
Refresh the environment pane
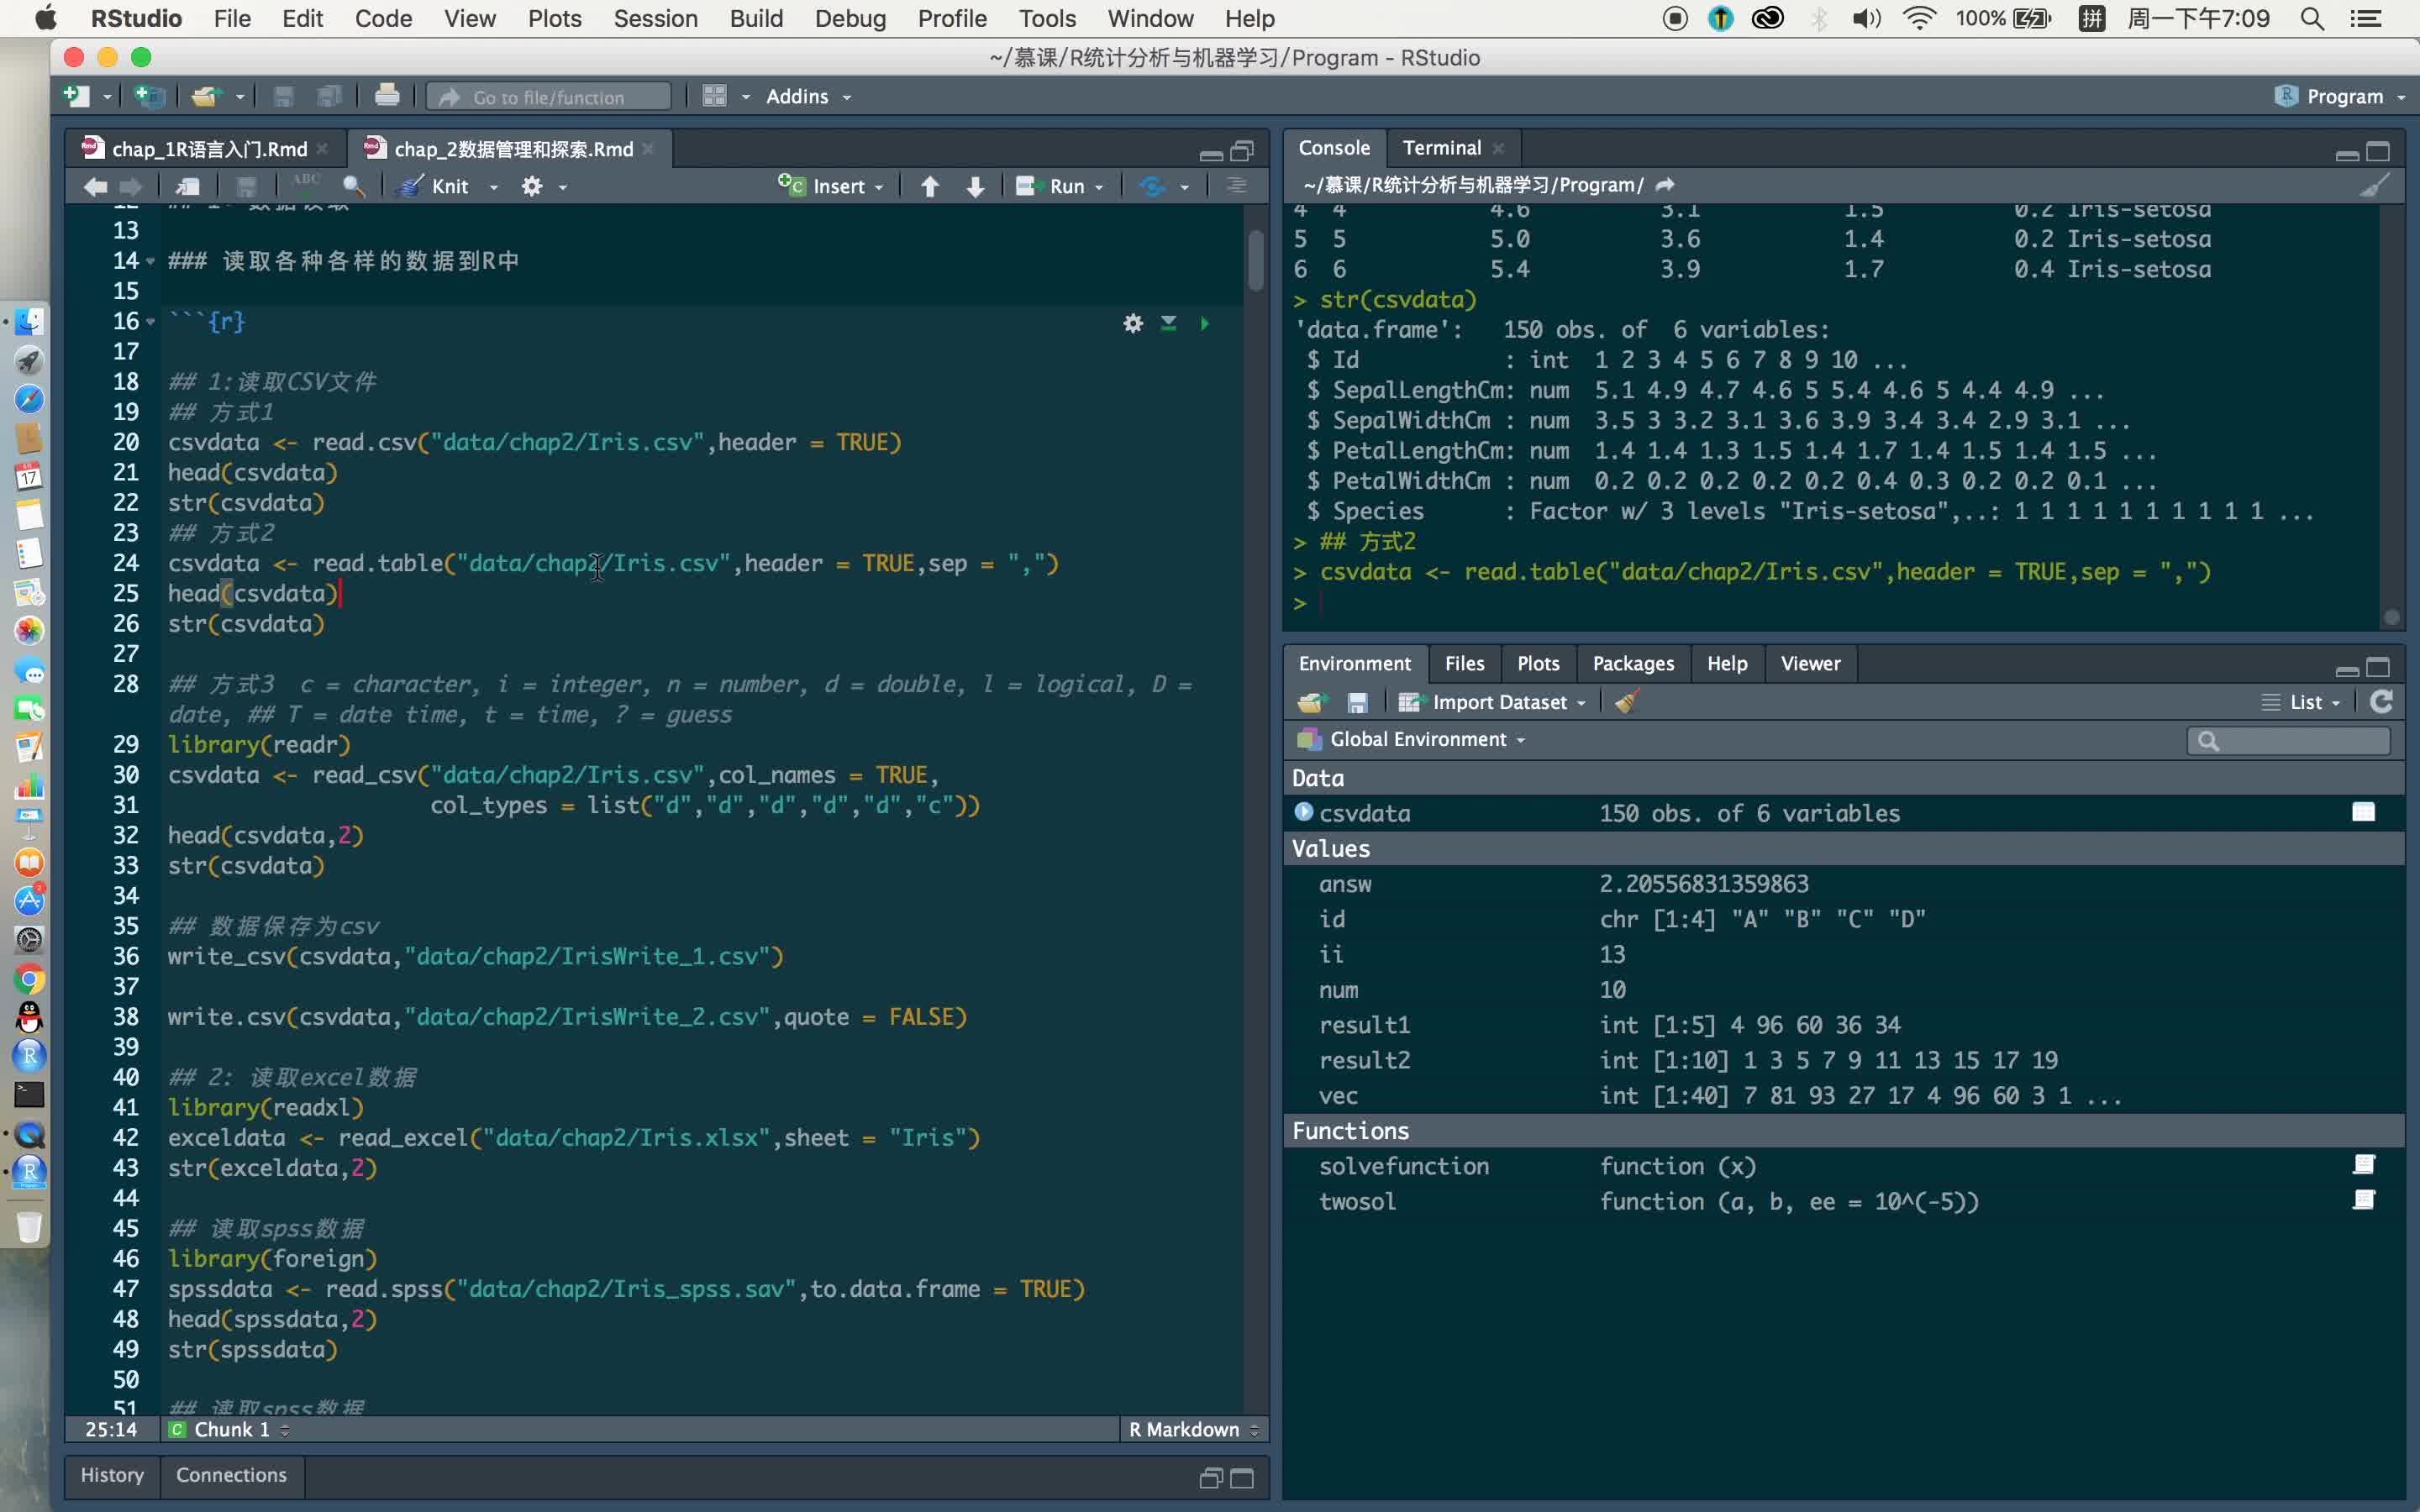pyautogui.click(x=2382, y=702)
